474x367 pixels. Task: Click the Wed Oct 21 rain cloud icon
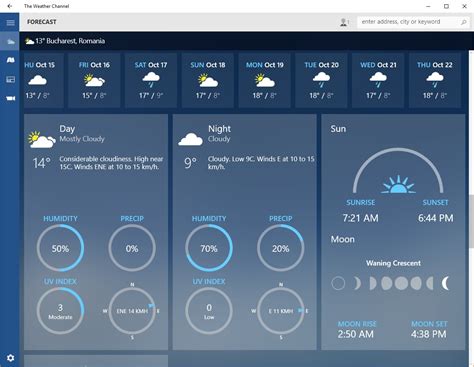[x=378, y=80]
